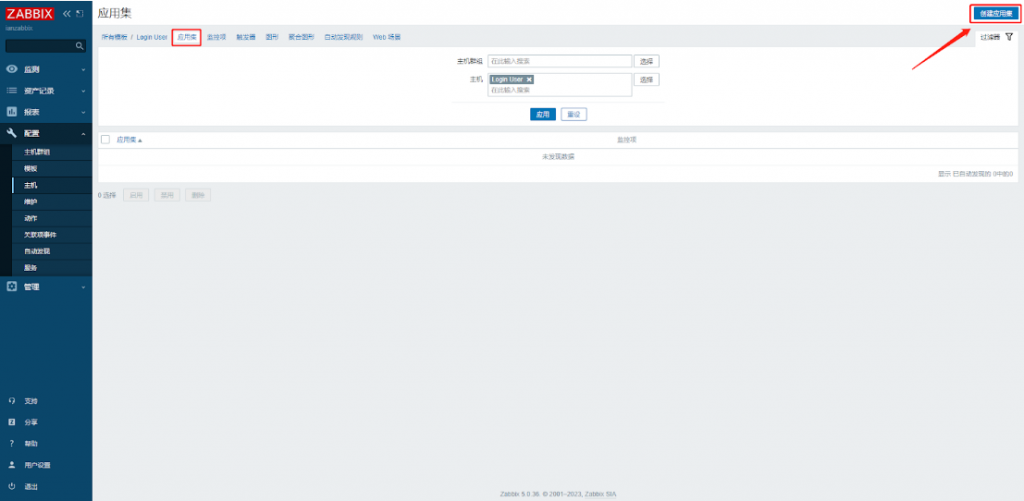Switch to the 自动发现规则 tab
1024x501 pixels.
click(x=344, y=37)
